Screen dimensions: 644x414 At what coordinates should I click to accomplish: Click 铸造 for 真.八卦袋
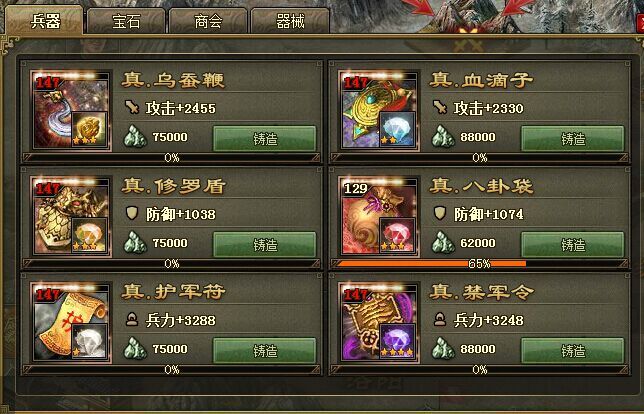(573, 245)
